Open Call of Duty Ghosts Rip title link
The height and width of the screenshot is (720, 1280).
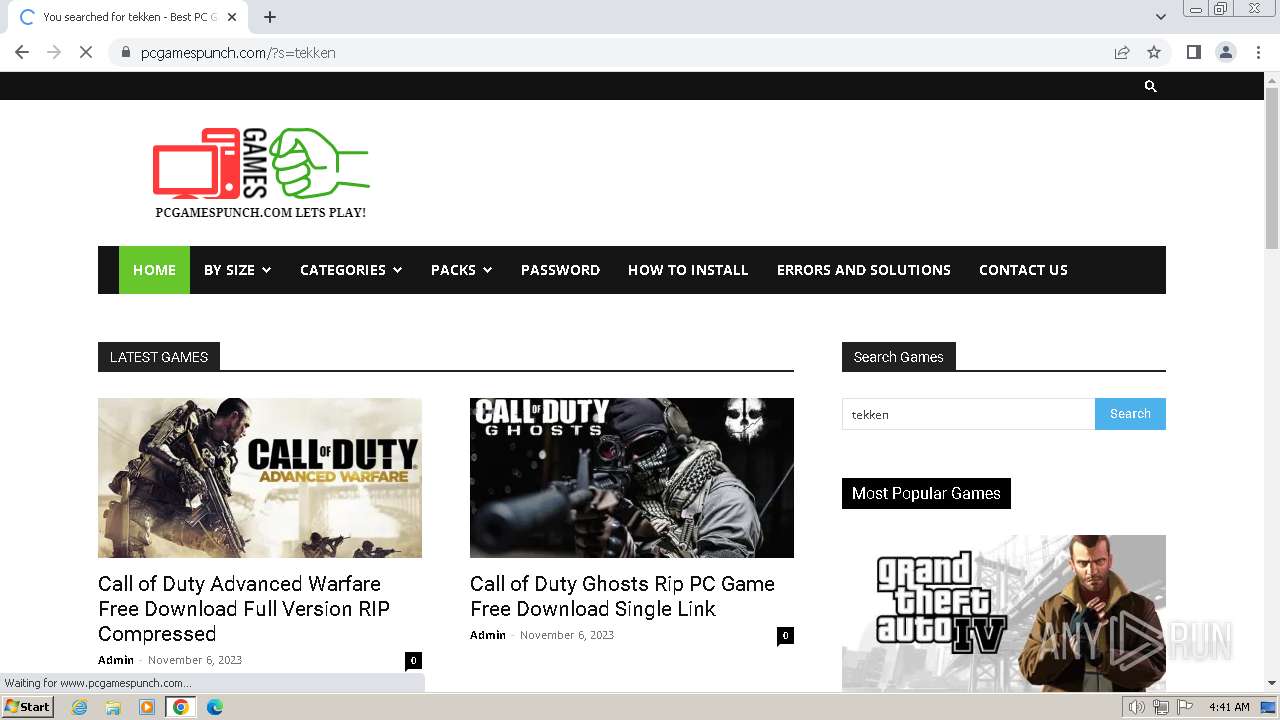(622, 596)
